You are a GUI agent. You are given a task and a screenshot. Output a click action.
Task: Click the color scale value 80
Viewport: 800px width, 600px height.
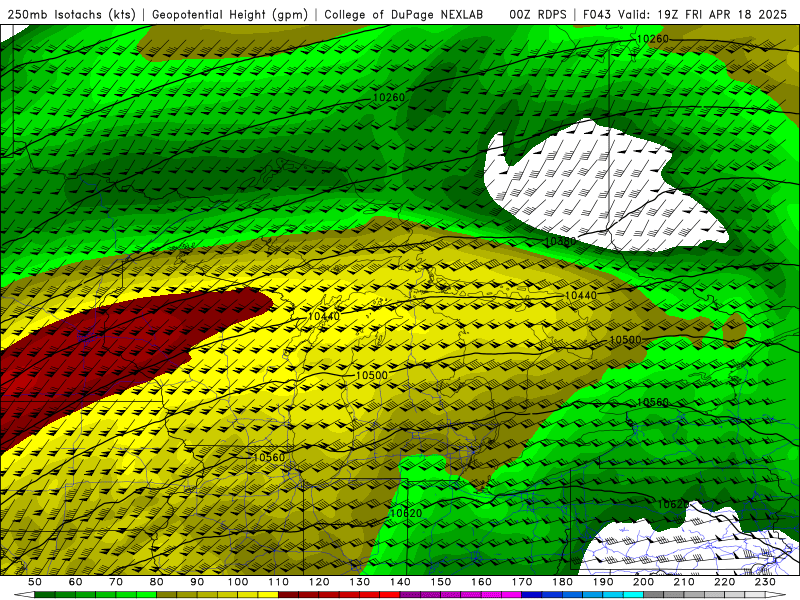click(x=157, y=582)
